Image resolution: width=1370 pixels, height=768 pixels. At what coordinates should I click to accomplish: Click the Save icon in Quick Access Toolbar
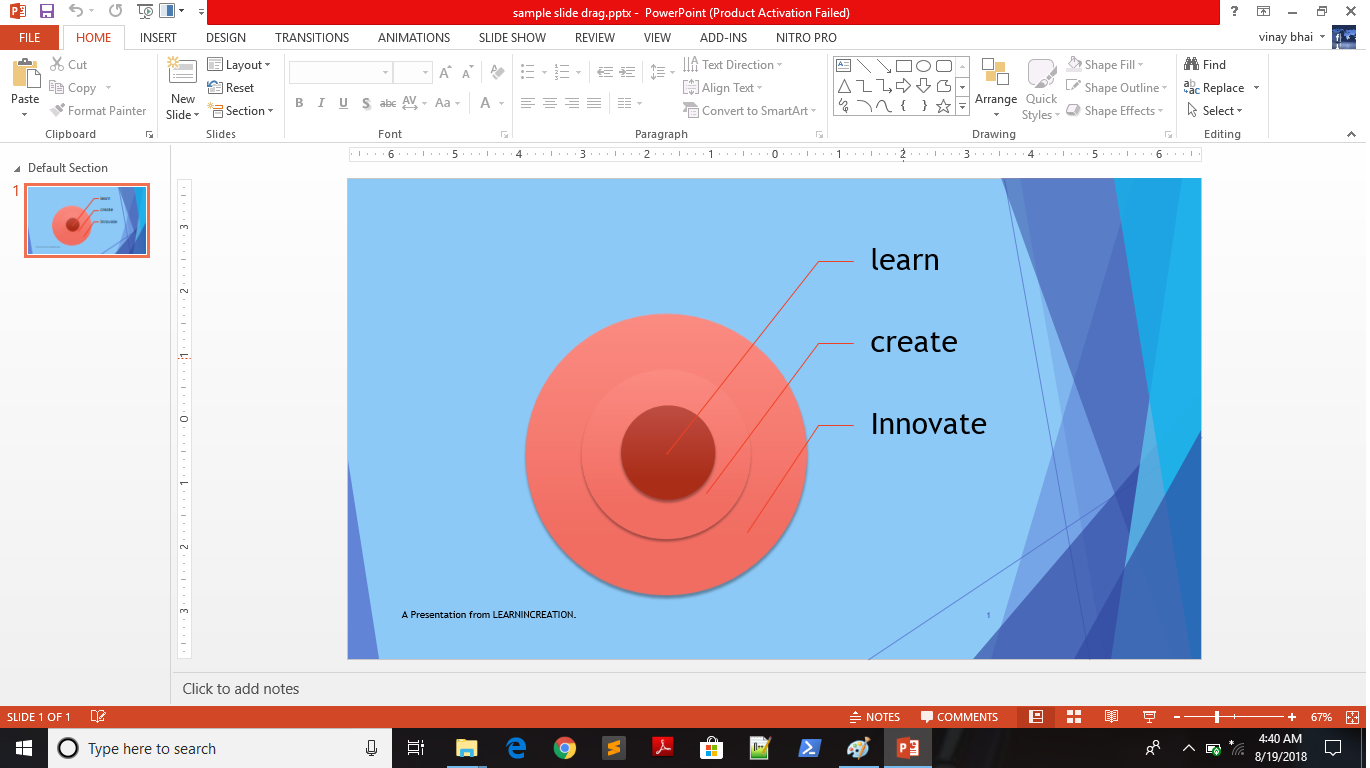47,12
